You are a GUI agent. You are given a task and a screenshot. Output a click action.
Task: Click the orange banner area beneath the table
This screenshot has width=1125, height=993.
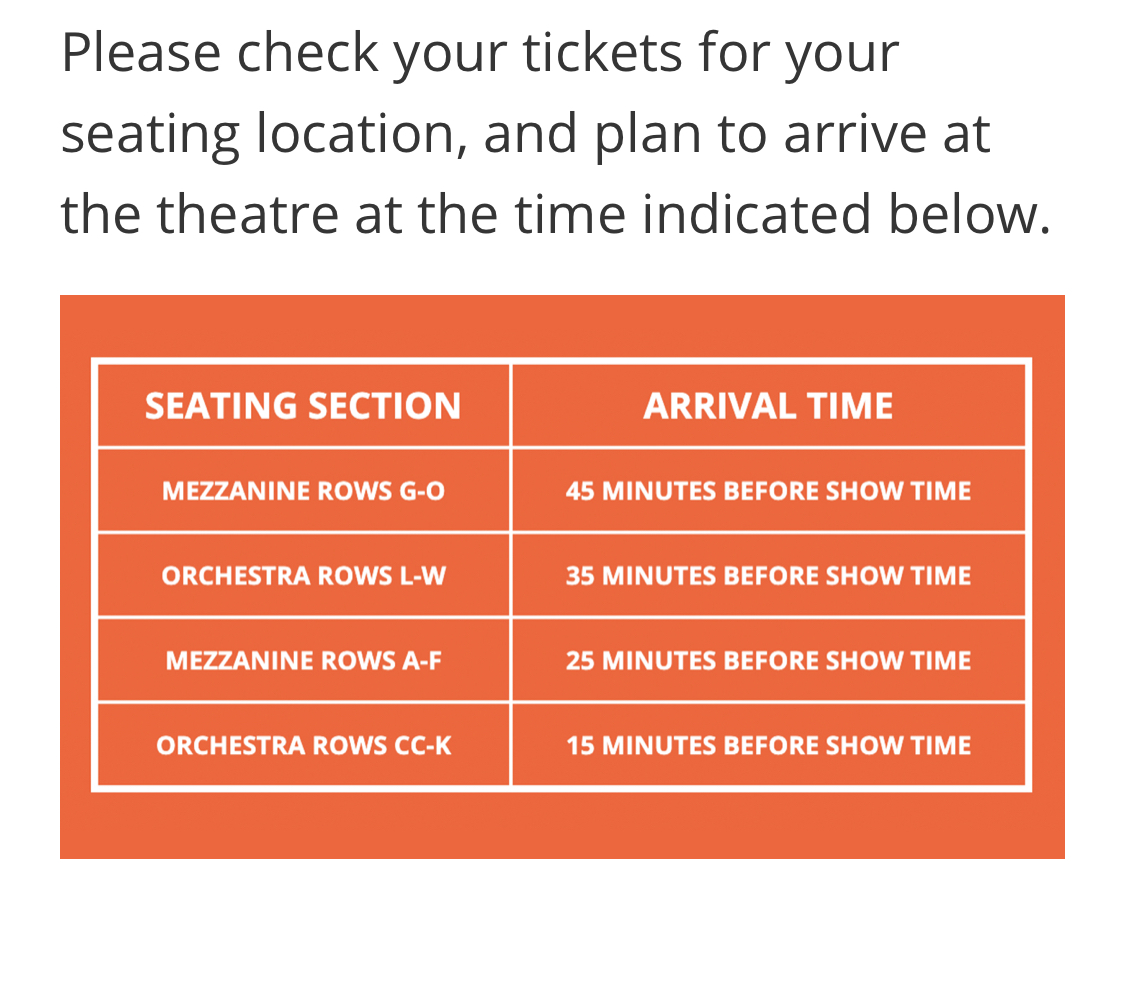562,825
